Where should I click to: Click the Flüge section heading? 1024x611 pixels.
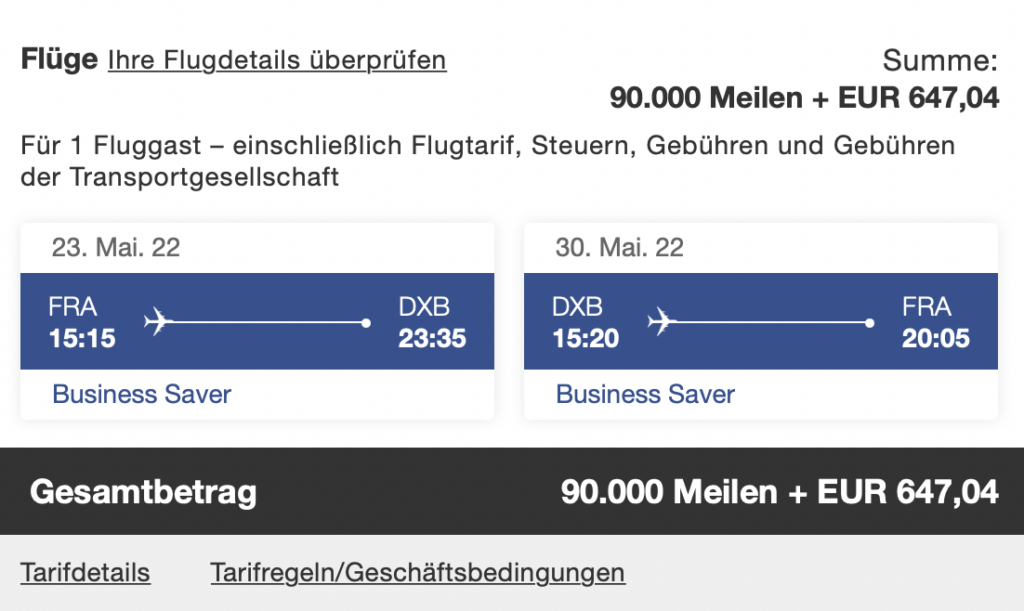[x=59, y=60]
